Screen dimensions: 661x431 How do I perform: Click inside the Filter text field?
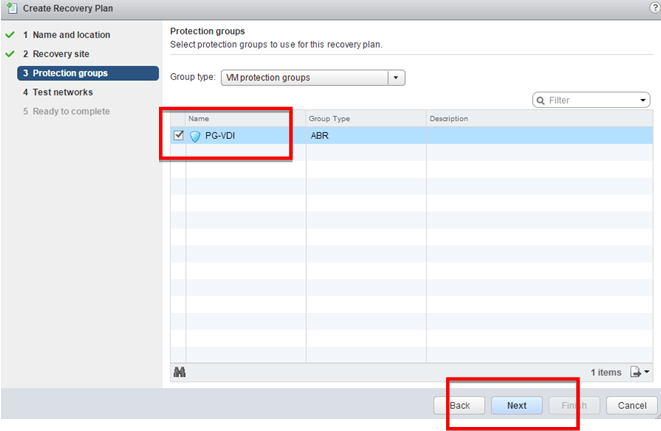pyautogui.click(x=590, y=100)
